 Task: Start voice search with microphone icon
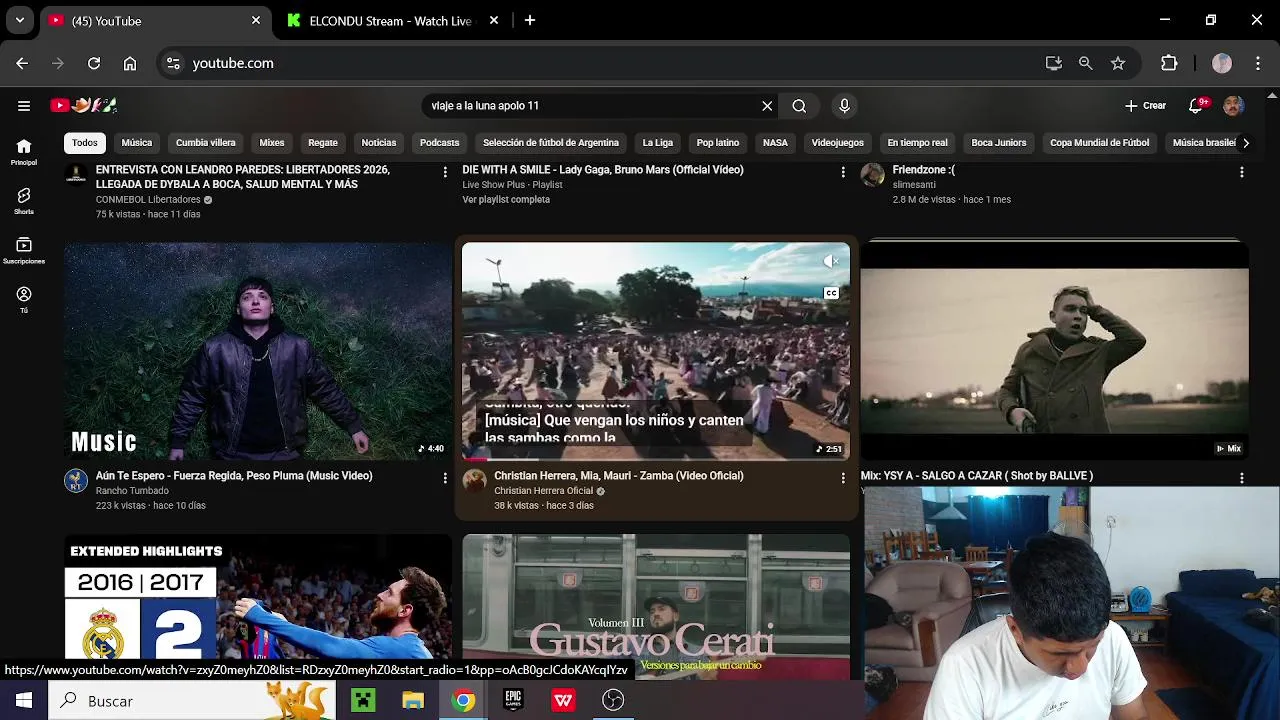[844, 106]
